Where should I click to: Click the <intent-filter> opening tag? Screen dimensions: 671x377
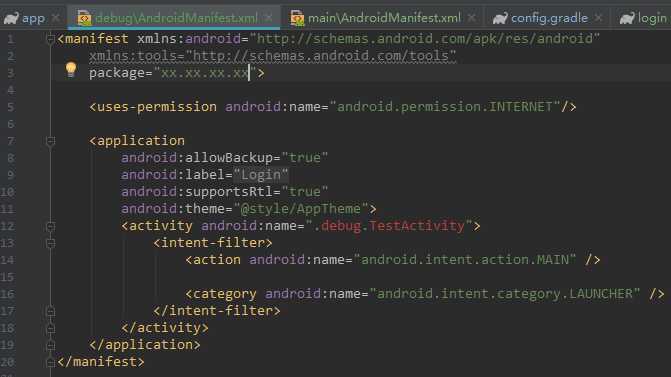point(213,243)
